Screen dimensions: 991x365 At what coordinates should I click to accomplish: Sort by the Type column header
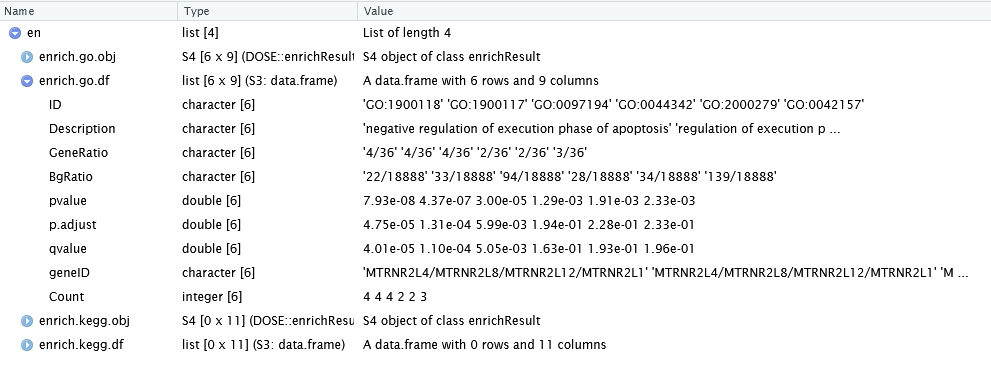(268, 11)
